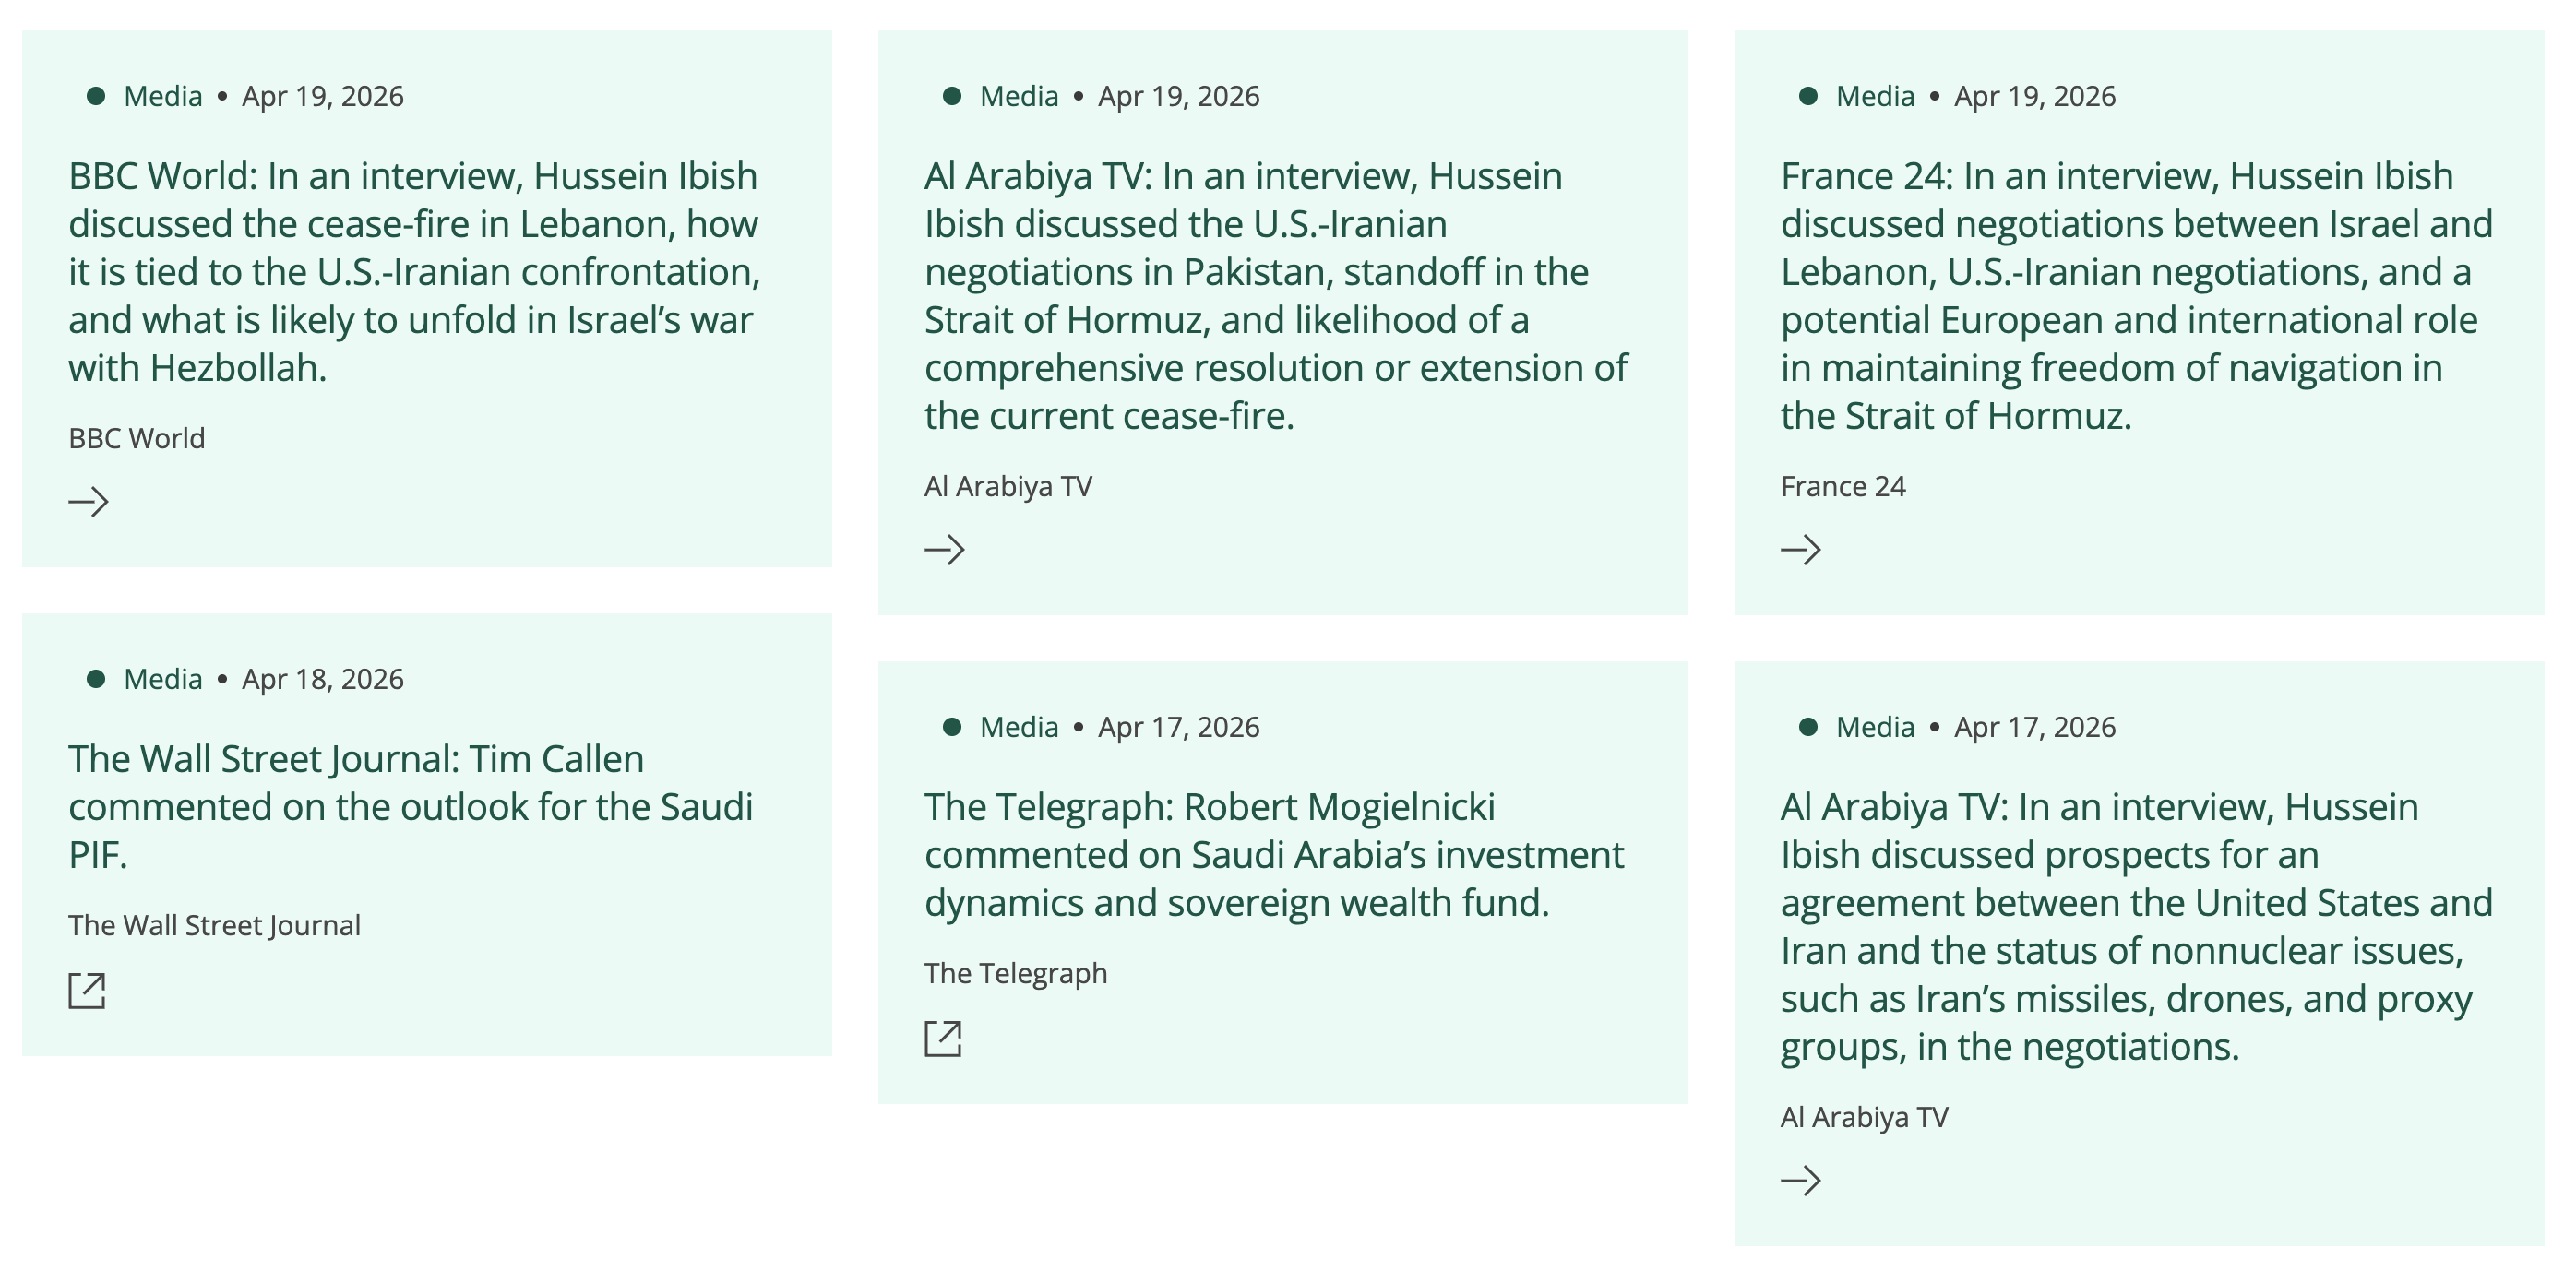Open BBC World interview headline on Lebanon cease-fire
The height and width of the screenshot is (1271, 2576).
(x=414, y=271)
